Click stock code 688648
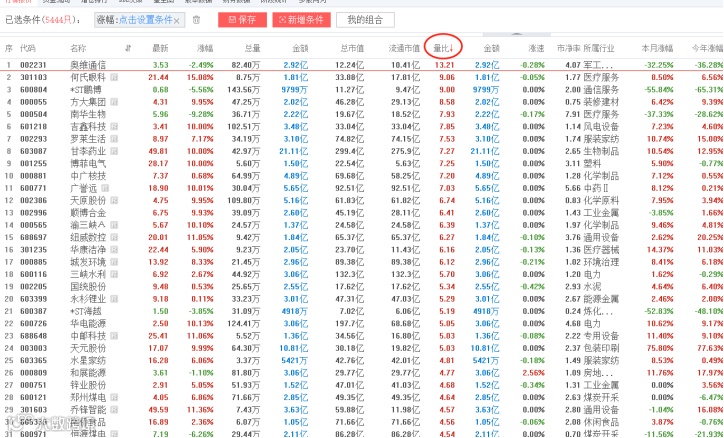The height and width of the screenshot is (438, 724). [x=33, y=336]
